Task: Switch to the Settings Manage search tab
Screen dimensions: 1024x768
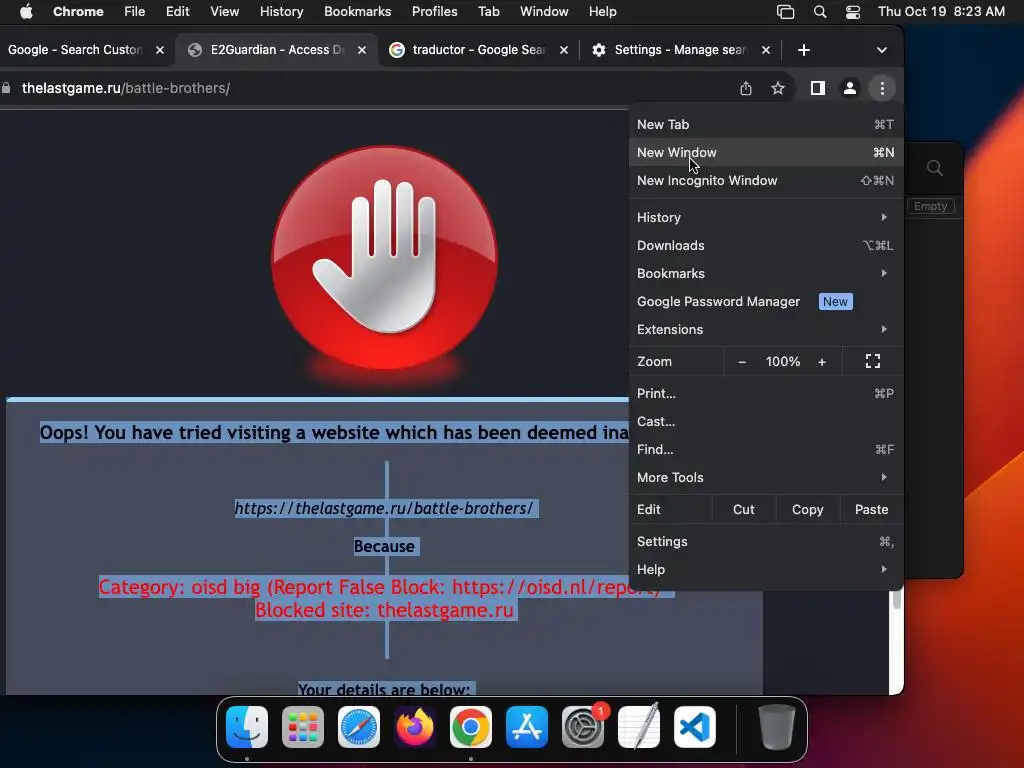Action: [x=679, y=50]
